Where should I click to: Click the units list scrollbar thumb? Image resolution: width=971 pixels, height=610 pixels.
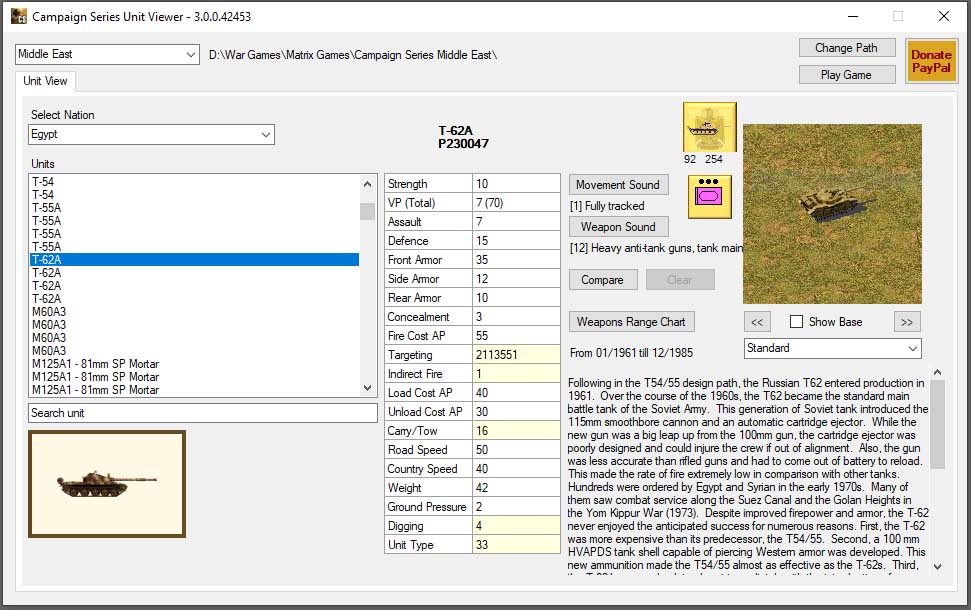click(367, 211)
